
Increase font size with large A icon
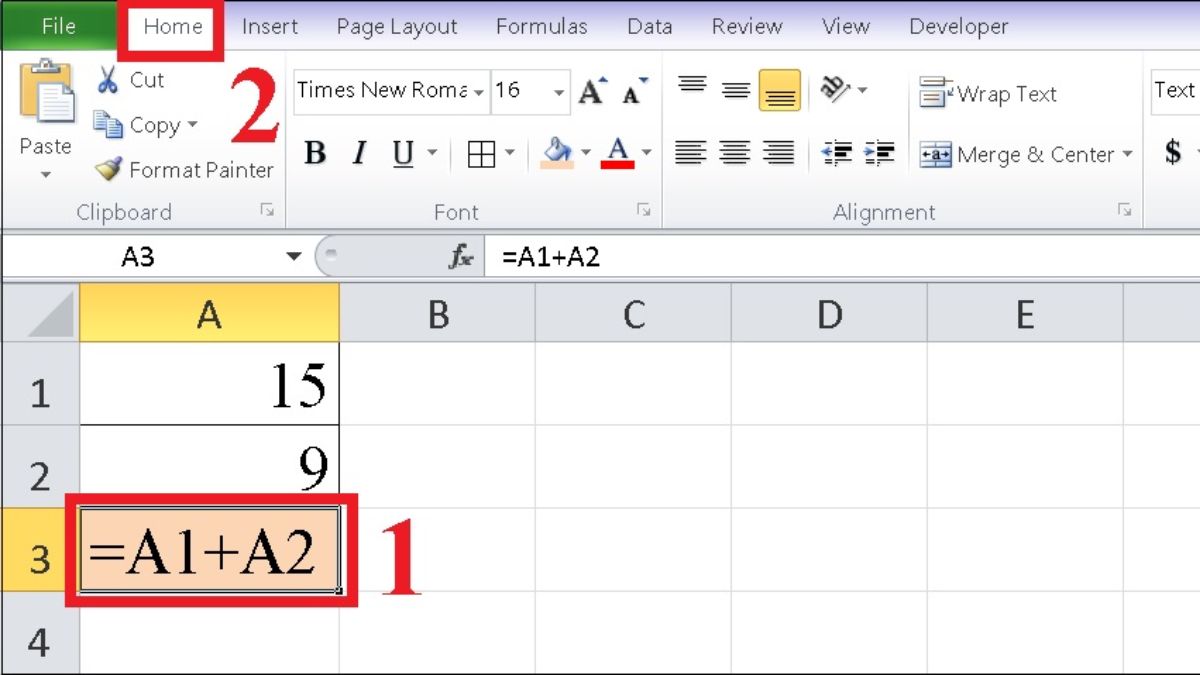coord(592,91)
